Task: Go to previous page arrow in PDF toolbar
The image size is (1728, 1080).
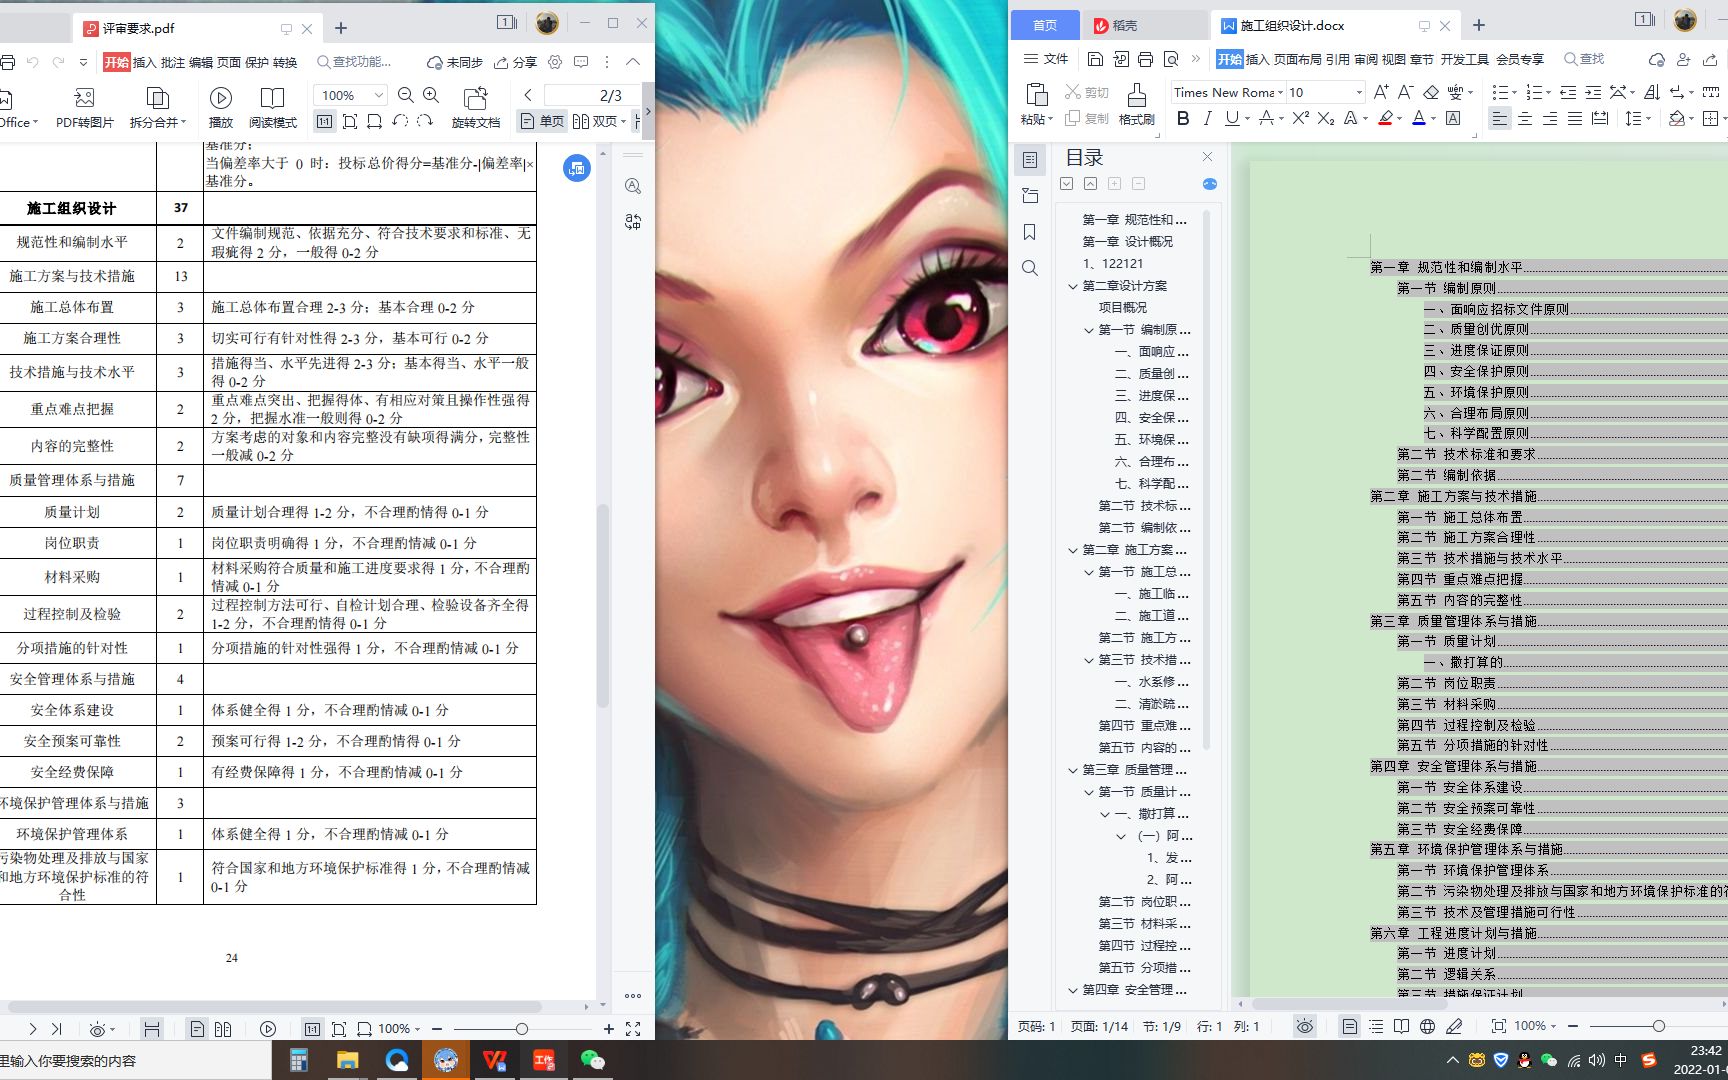Action: point(528,95)
